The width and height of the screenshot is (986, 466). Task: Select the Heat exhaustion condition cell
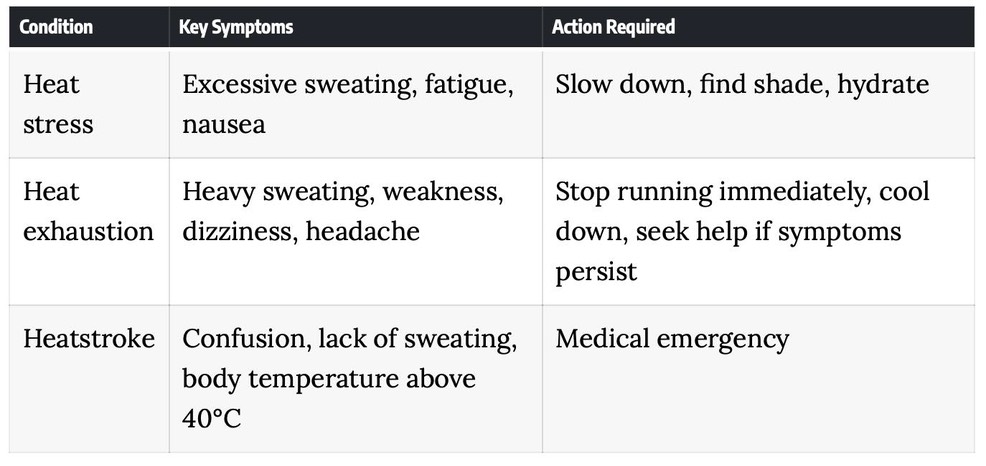pos(89,231)
